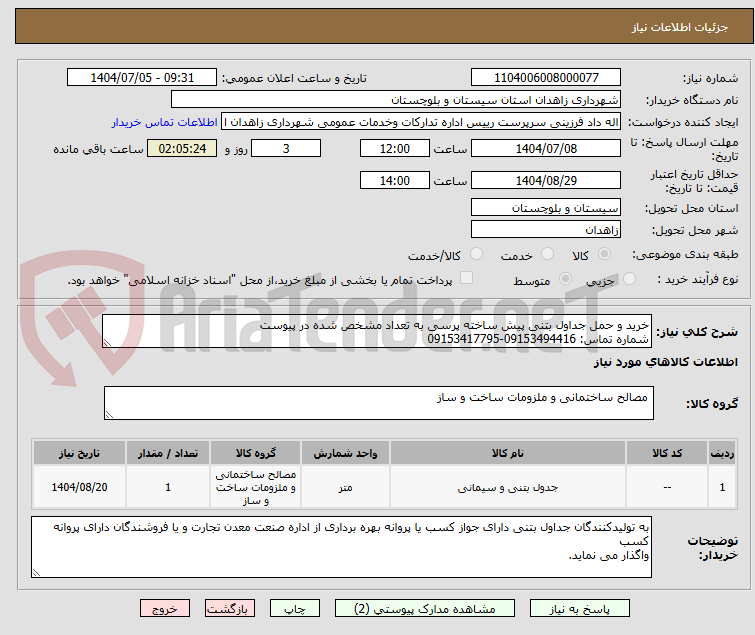Click the announcement date field 1404/07/05 - 09:31
755x635 pixels.
click(142, 78)
